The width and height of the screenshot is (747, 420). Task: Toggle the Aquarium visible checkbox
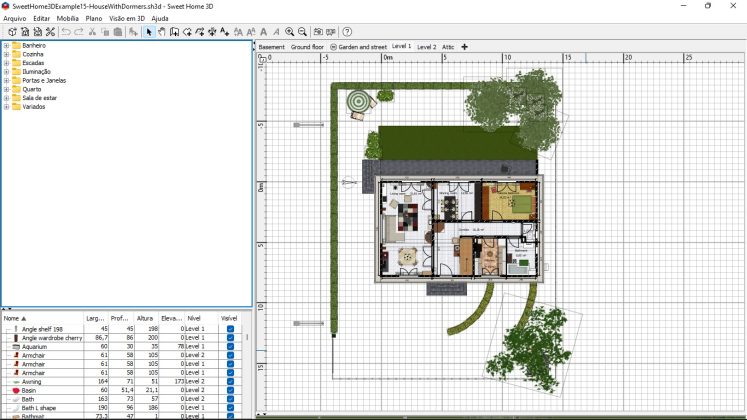tap(231, 347)
